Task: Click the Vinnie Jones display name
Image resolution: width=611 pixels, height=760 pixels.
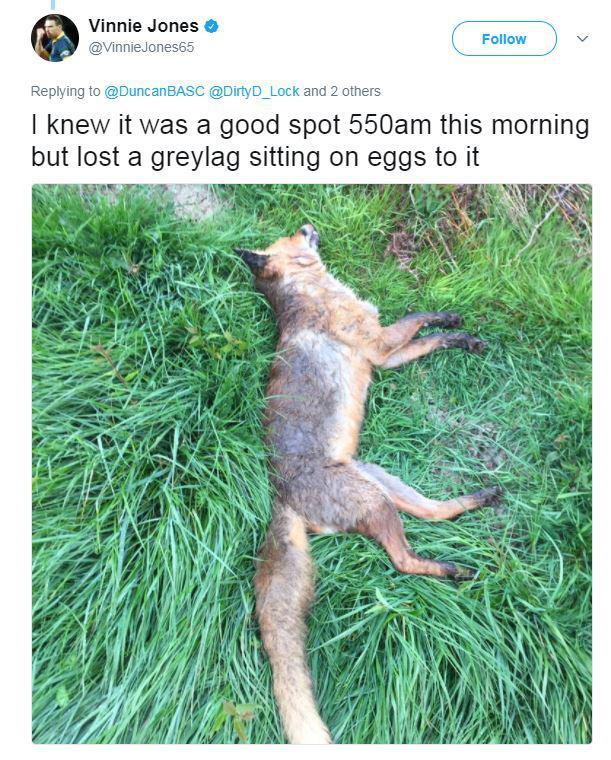Action: click(143, 26)
